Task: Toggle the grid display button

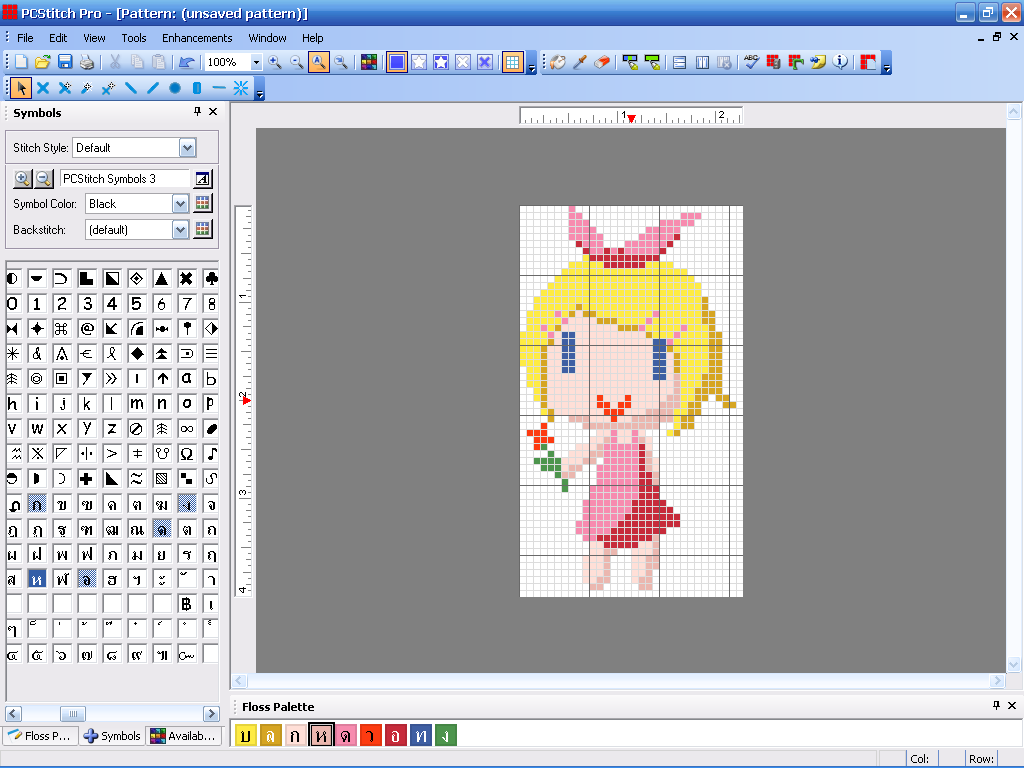Action: point(512,62)
